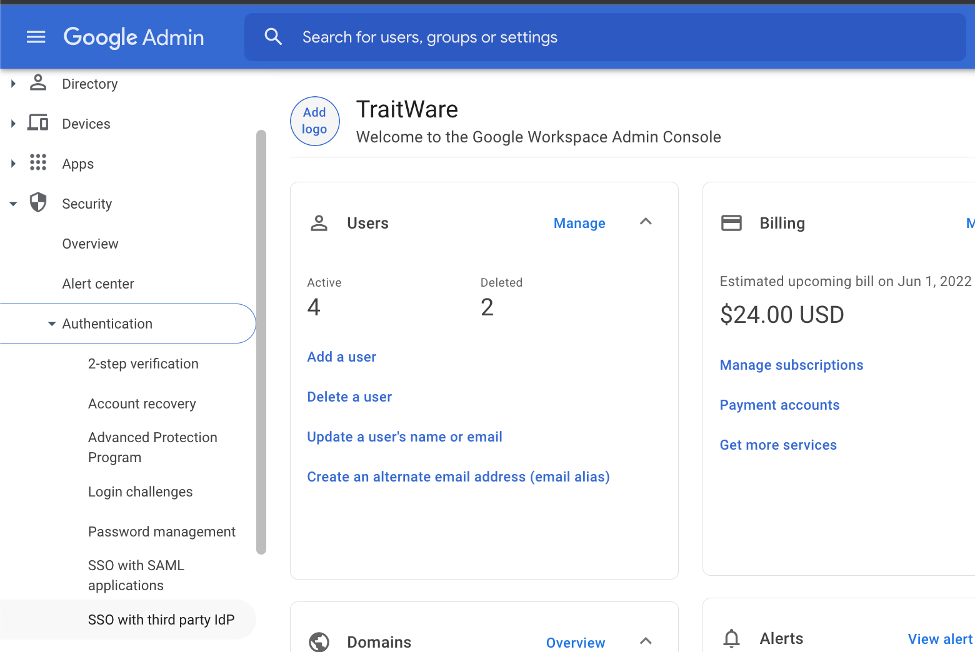The image size is (977, 652).
Task: Click the sidebar vertical scrollbar
Action: tap(261, 342)
